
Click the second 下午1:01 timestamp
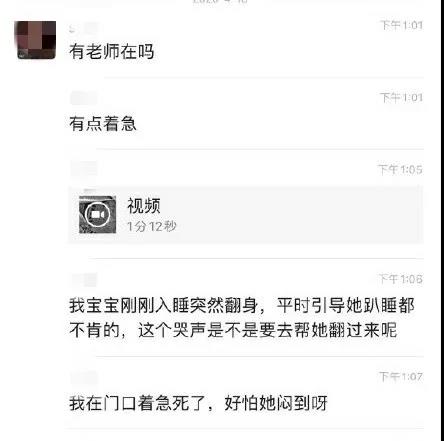(x=401, y=98)
